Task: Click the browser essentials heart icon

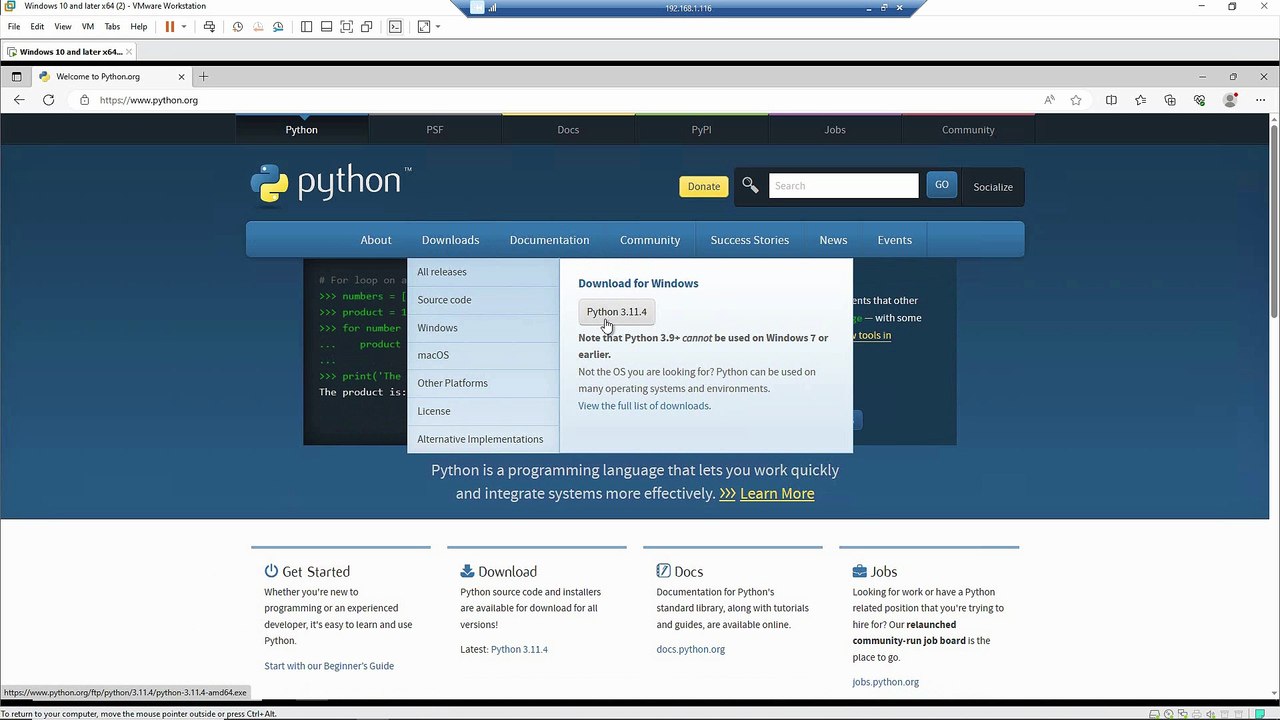Action: click(x=1200, y=100)
